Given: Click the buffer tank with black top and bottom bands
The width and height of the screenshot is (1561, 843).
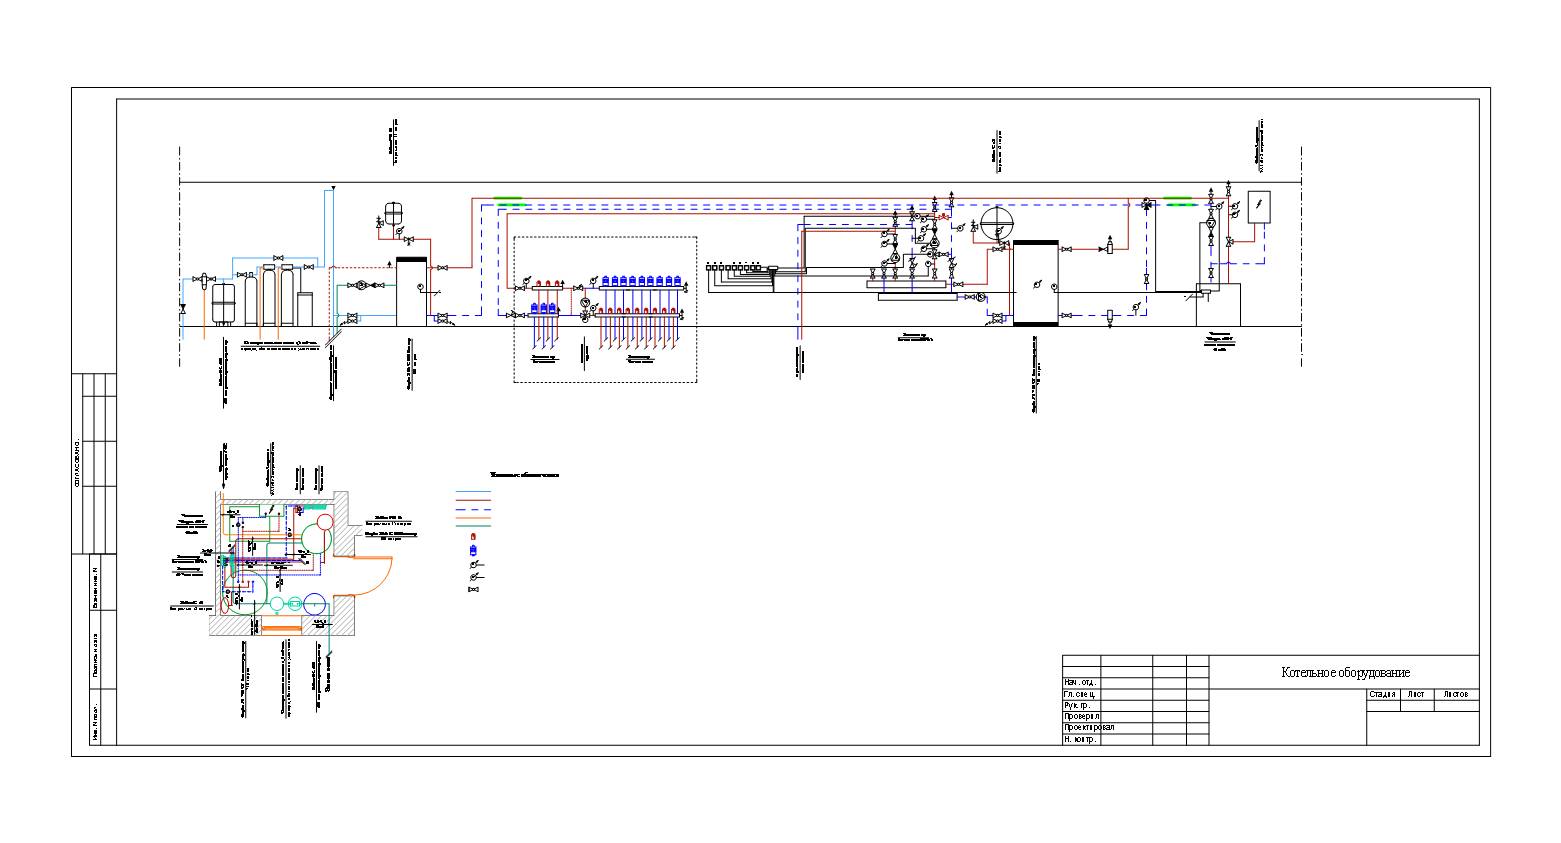Looking at the screenshot, I should (x=1034, y=283).
